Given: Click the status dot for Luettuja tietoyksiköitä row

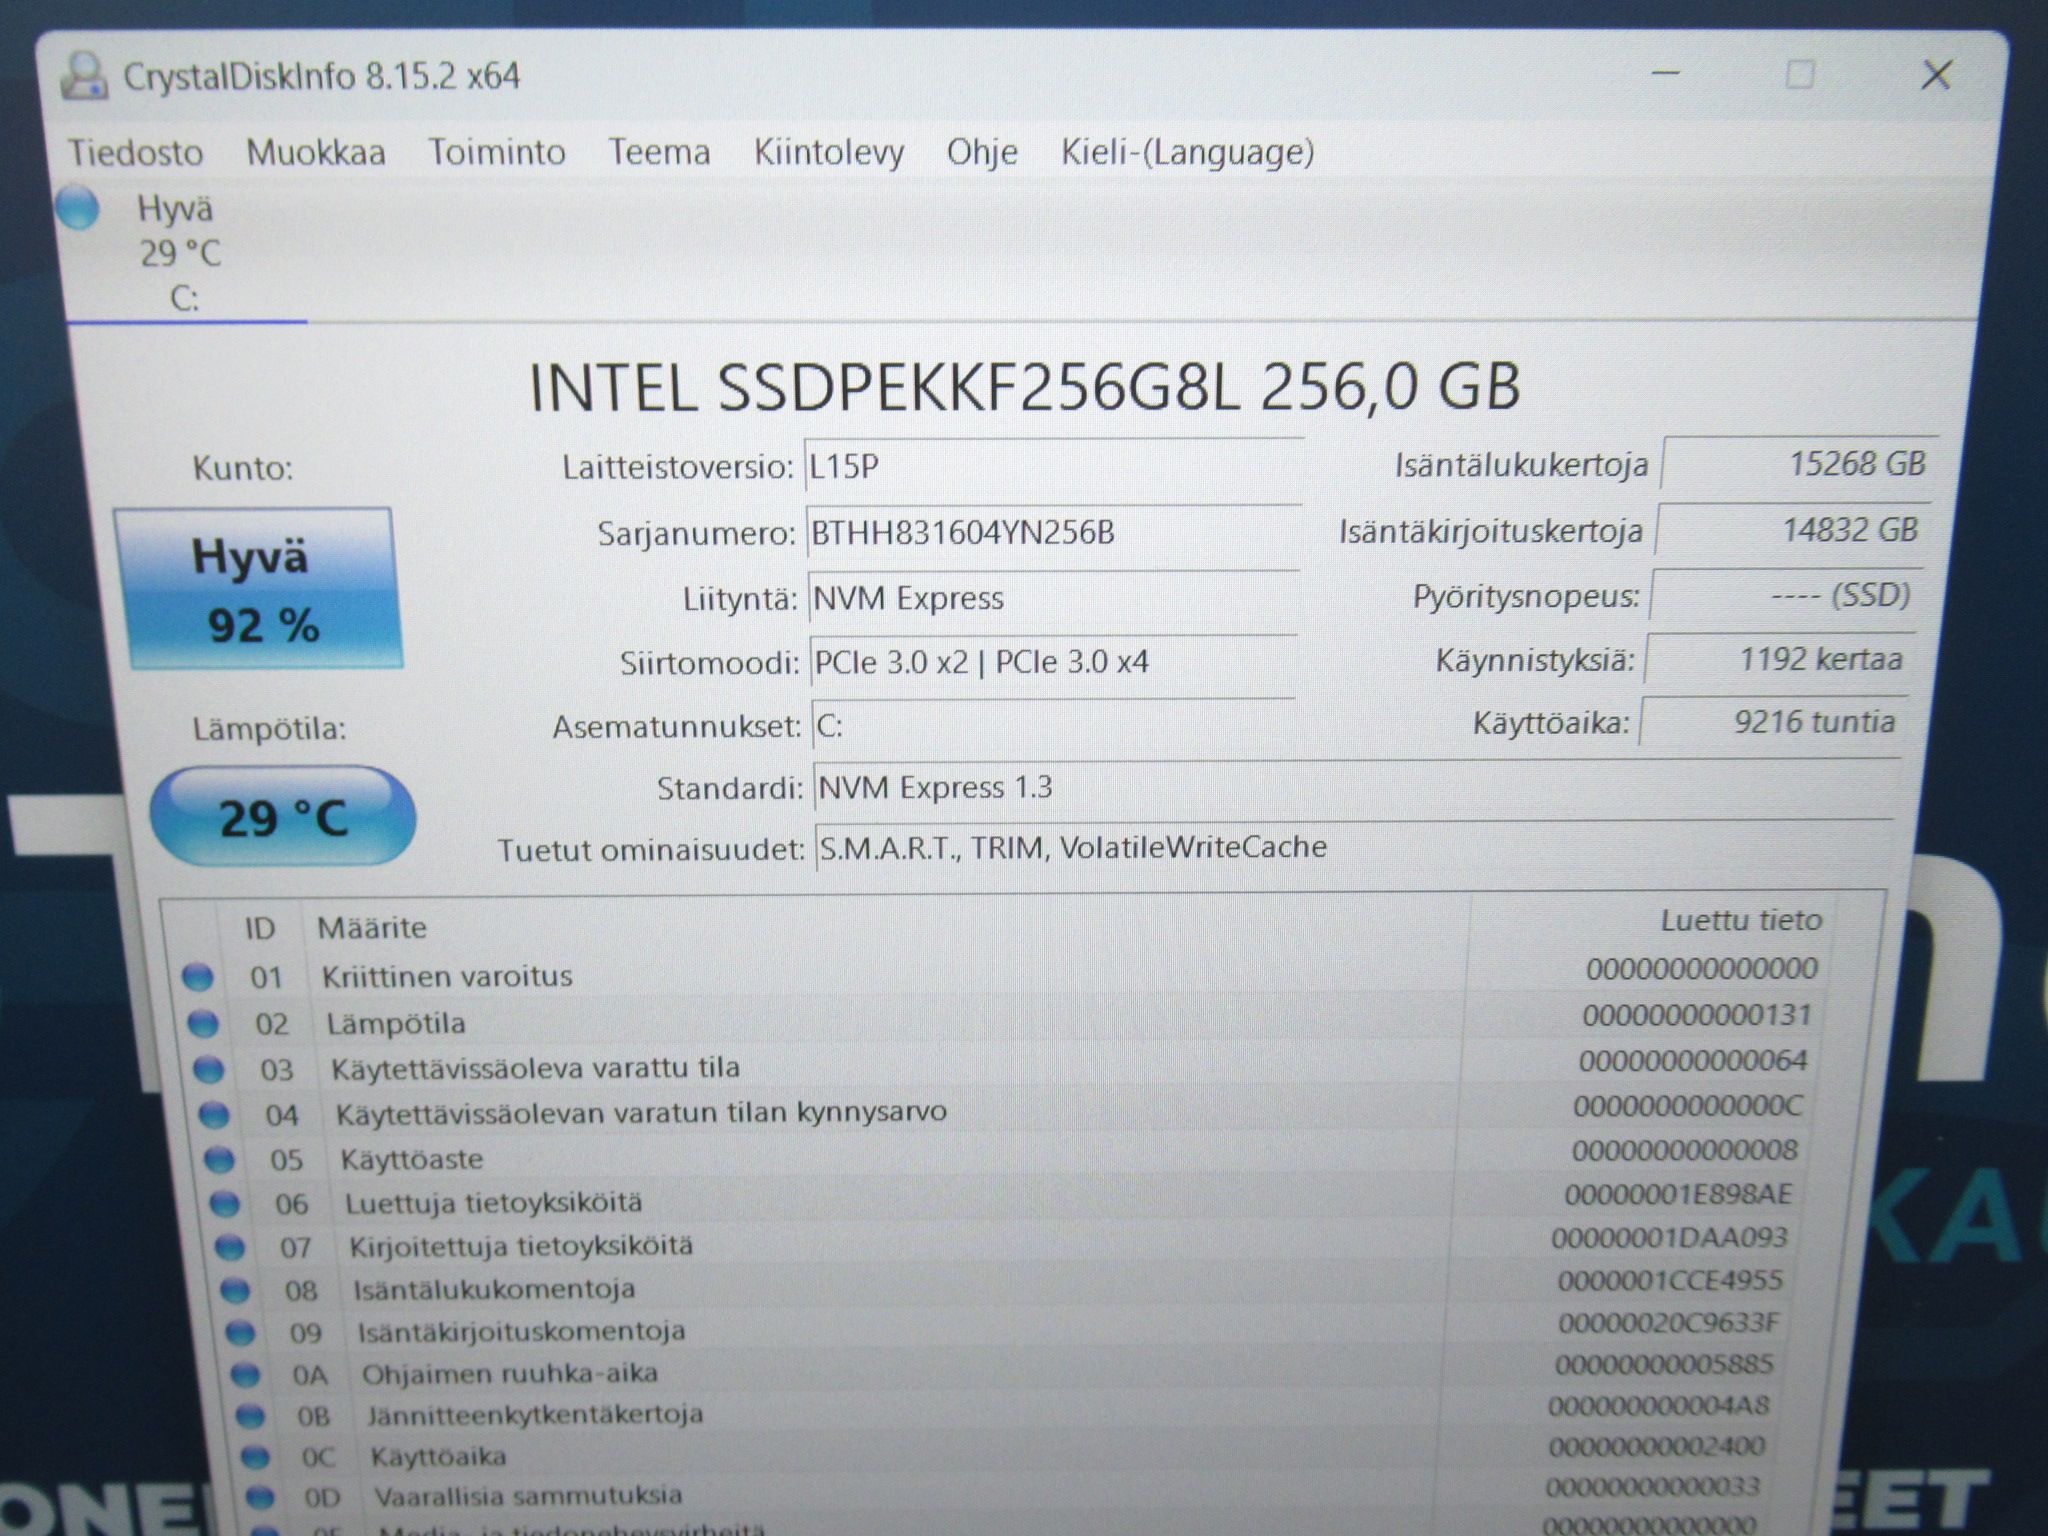Looking at the screenshot, I should click(224, 1204).
